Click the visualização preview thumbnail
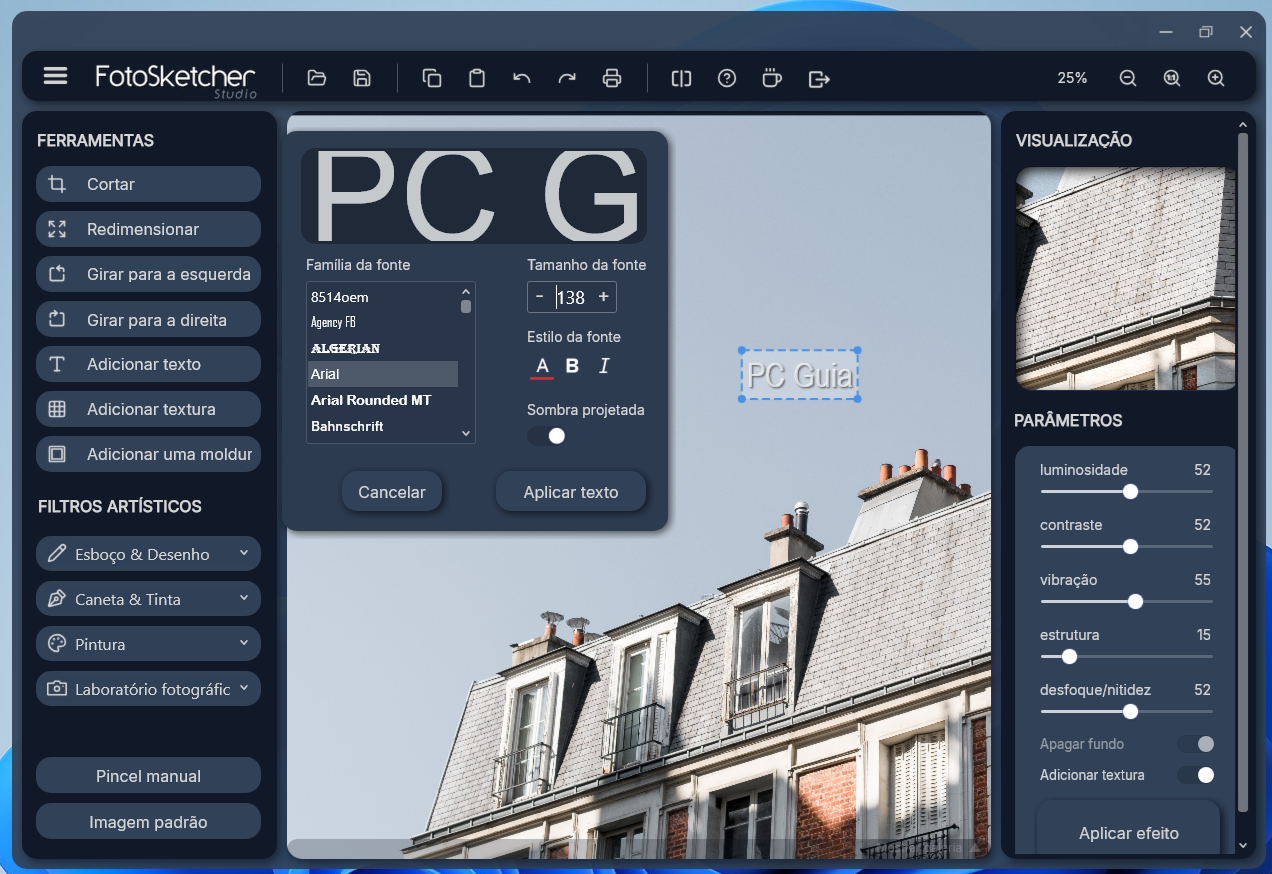 [1125, 278]
